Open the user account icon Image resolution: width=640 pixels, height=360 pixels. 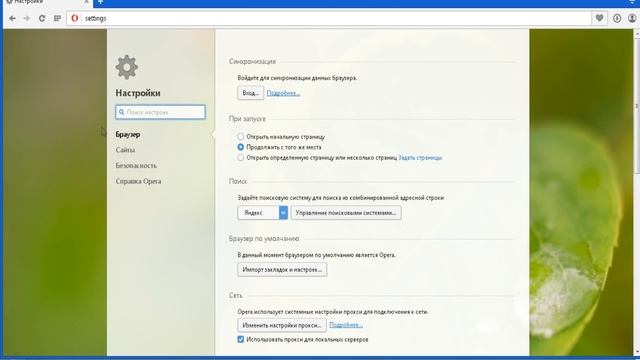coord(632,18)
